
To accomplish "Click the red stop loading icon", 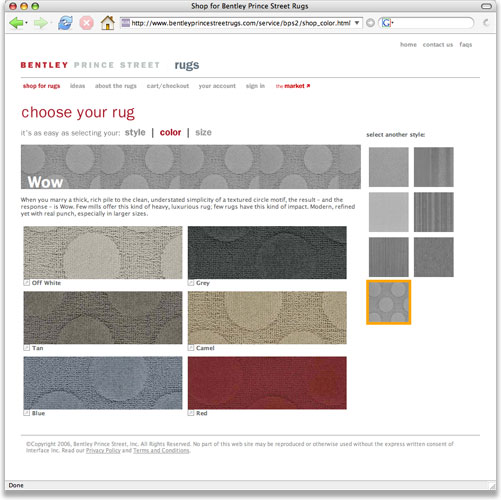I will coord(86,23).
